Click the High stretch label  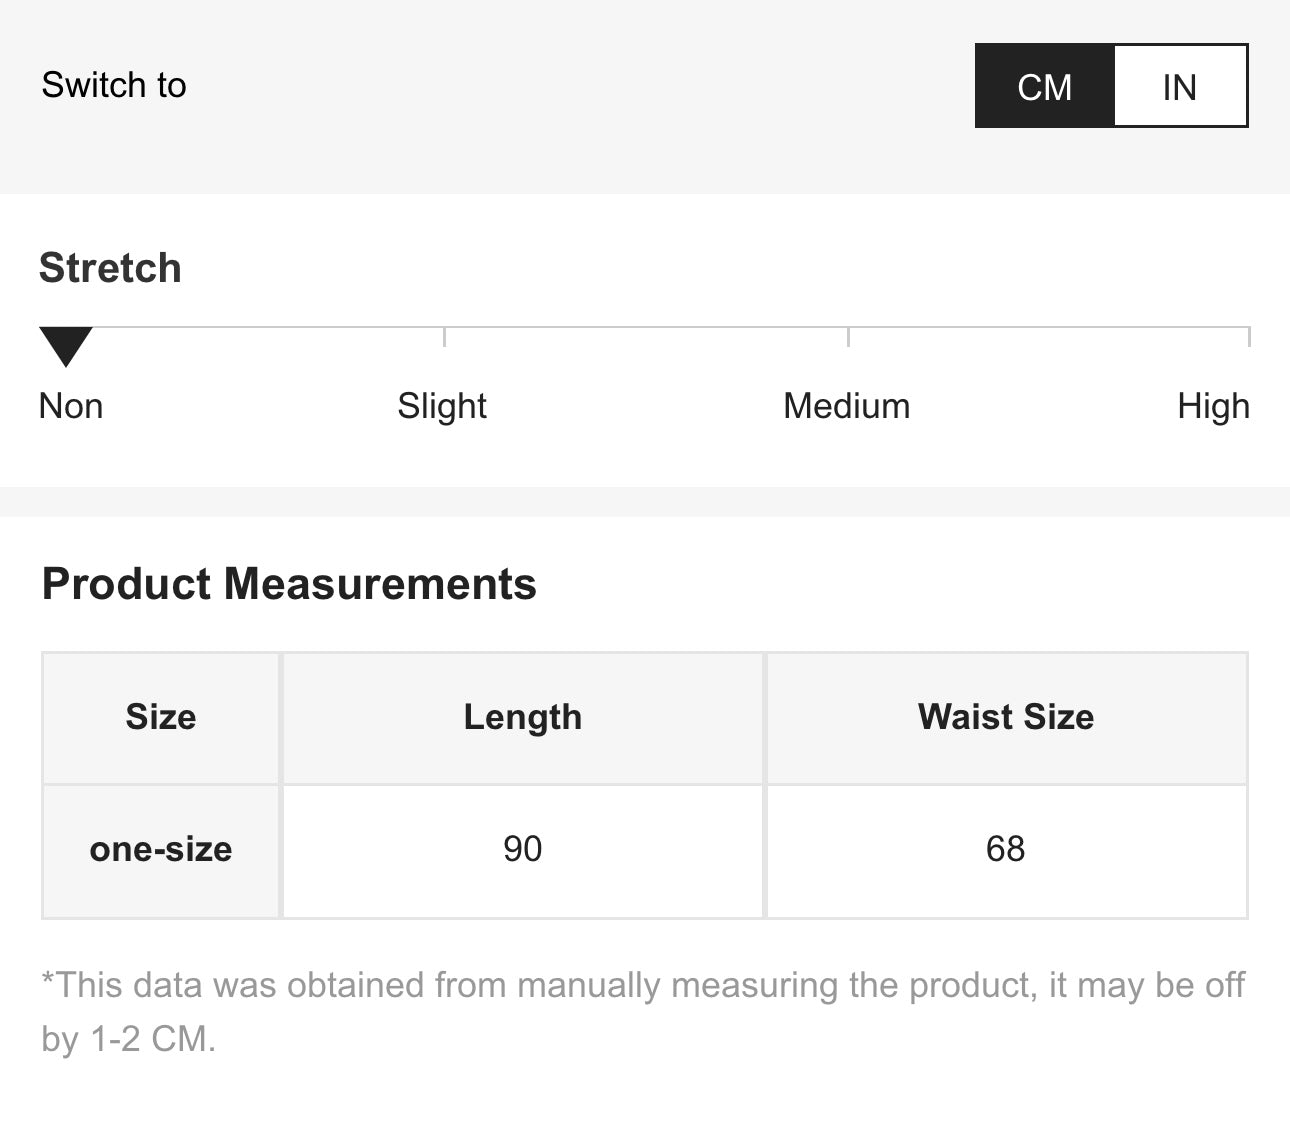[1213, 406]
